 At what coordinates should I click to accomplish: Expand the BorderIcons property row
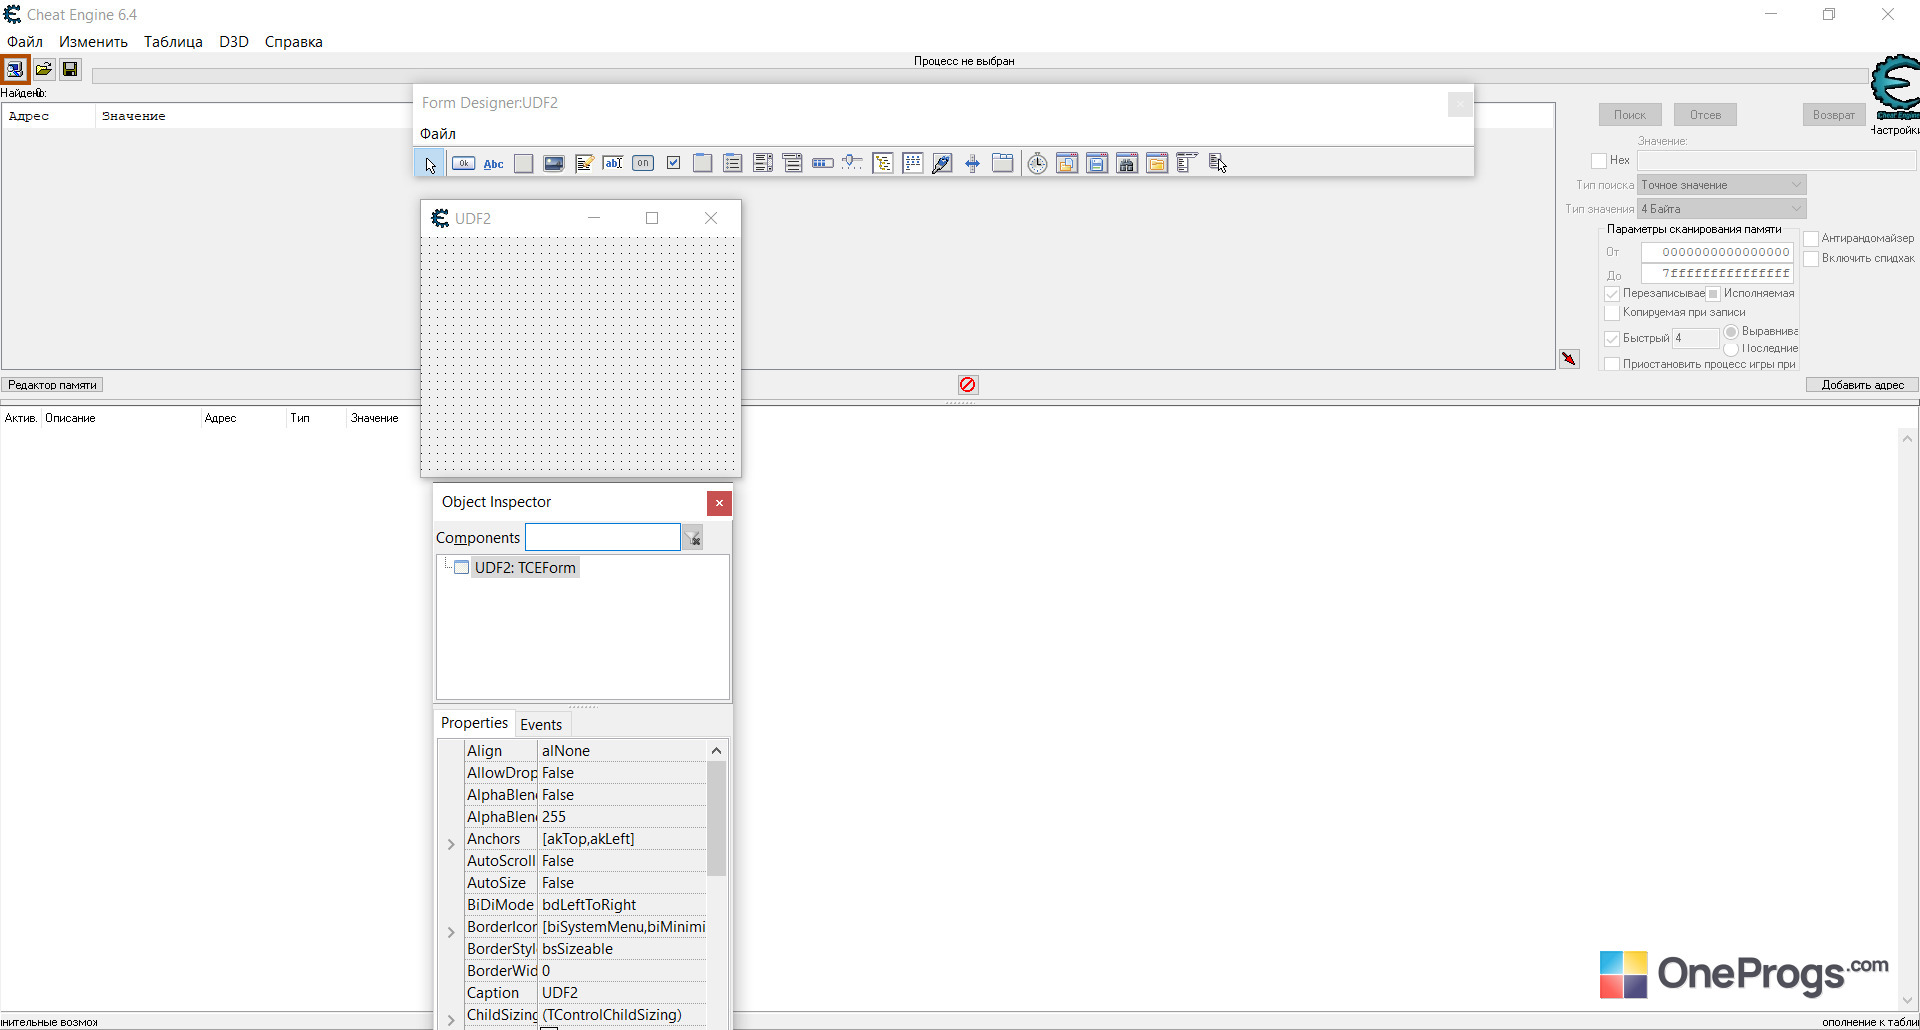pyautogui.click(x=451, y=932)
